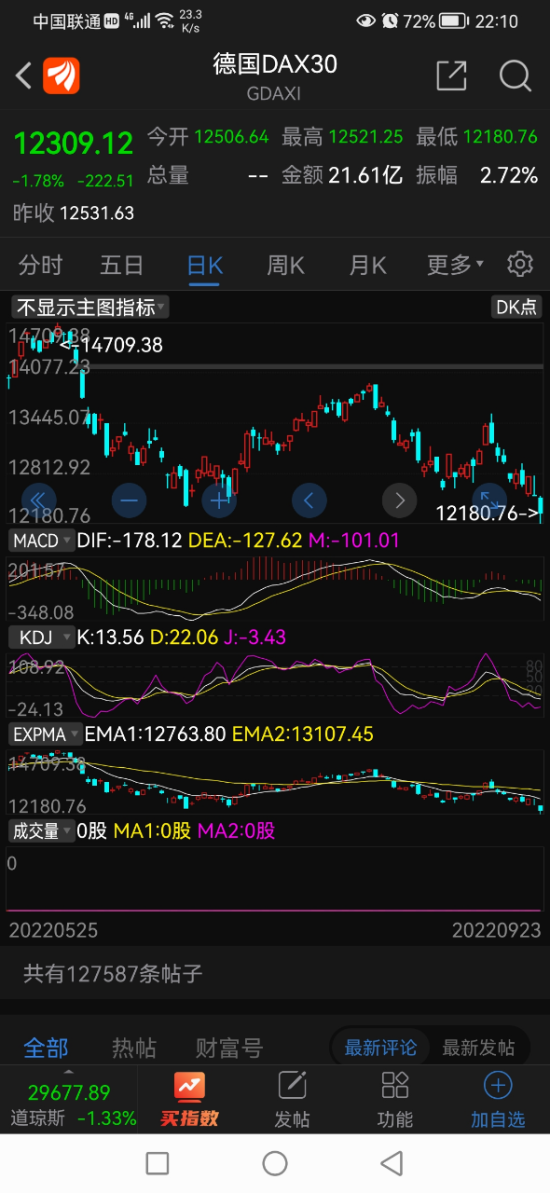Select the 日K tab
Viewport: 550px width, 1193px height.
[205, 265]
